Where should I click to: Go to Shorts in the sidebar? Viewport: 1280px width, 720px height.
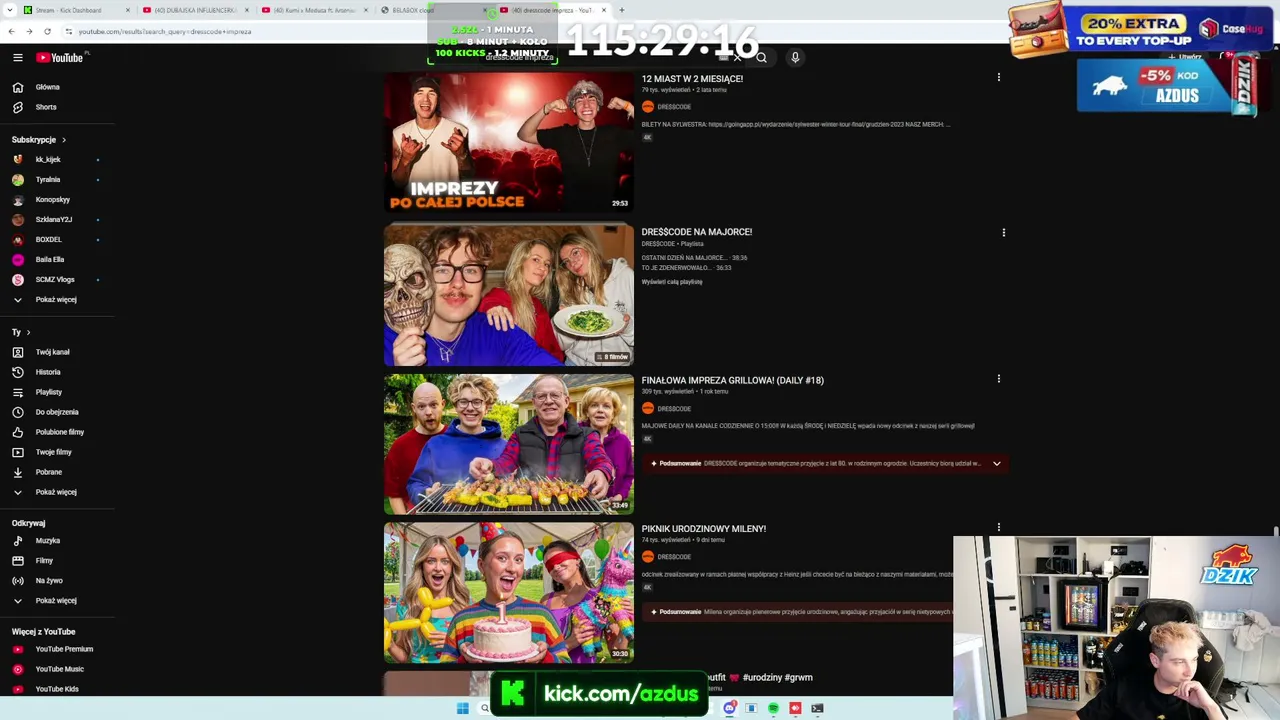click(x=46, y=107)
